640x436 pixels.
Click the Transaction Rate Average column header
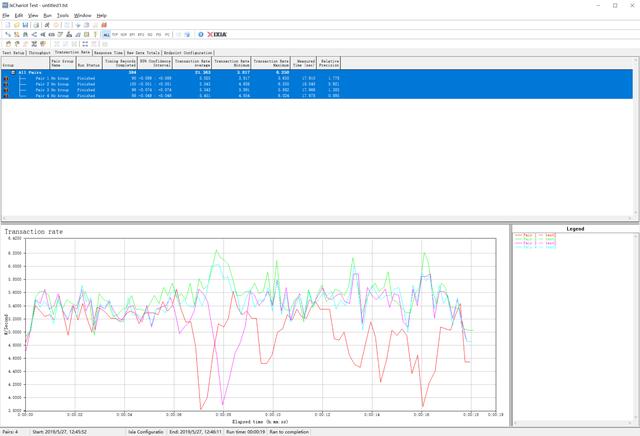click(x=192, y=62)
